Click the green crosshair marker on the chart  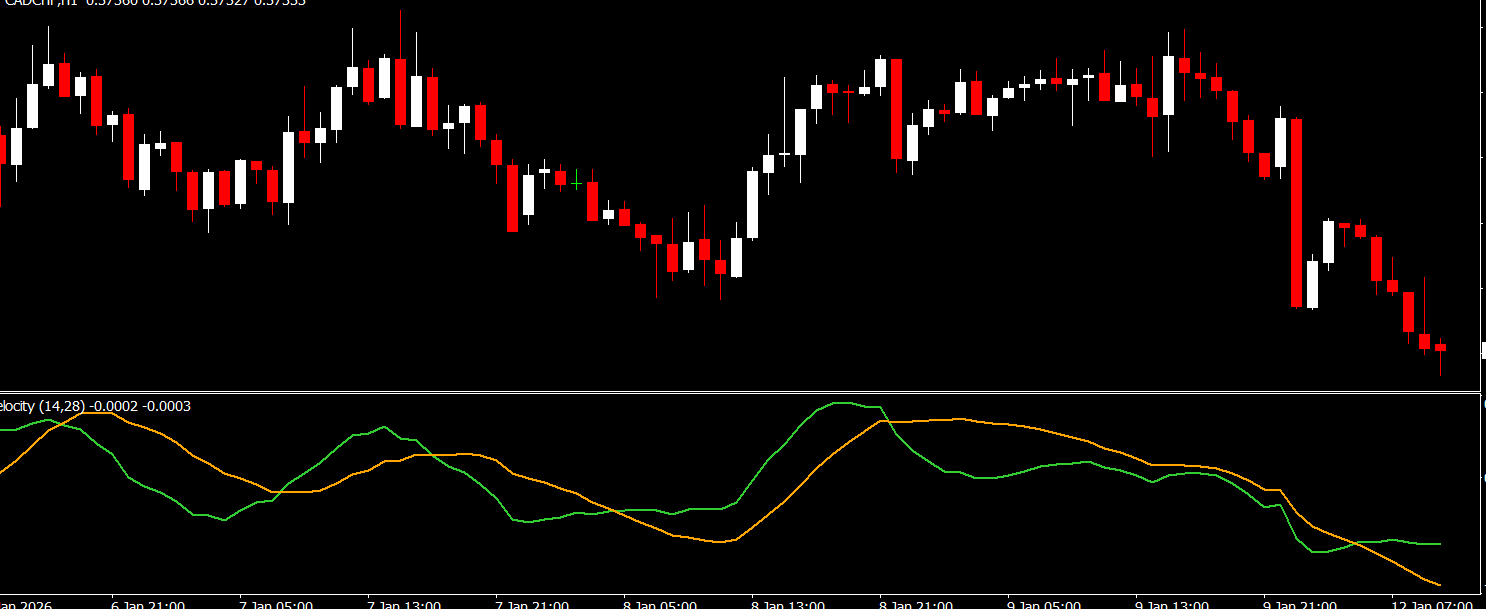pos(577,180)
